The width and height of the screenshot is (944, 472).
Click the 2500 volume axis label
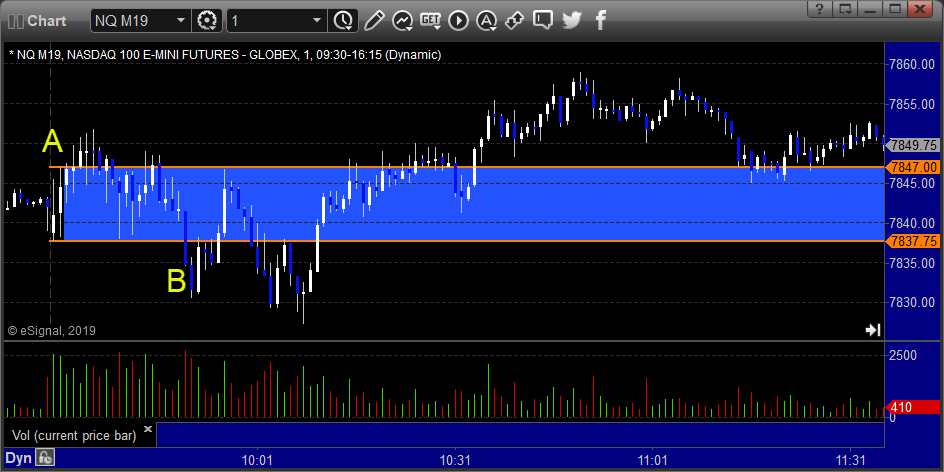[x=902, y=355]
